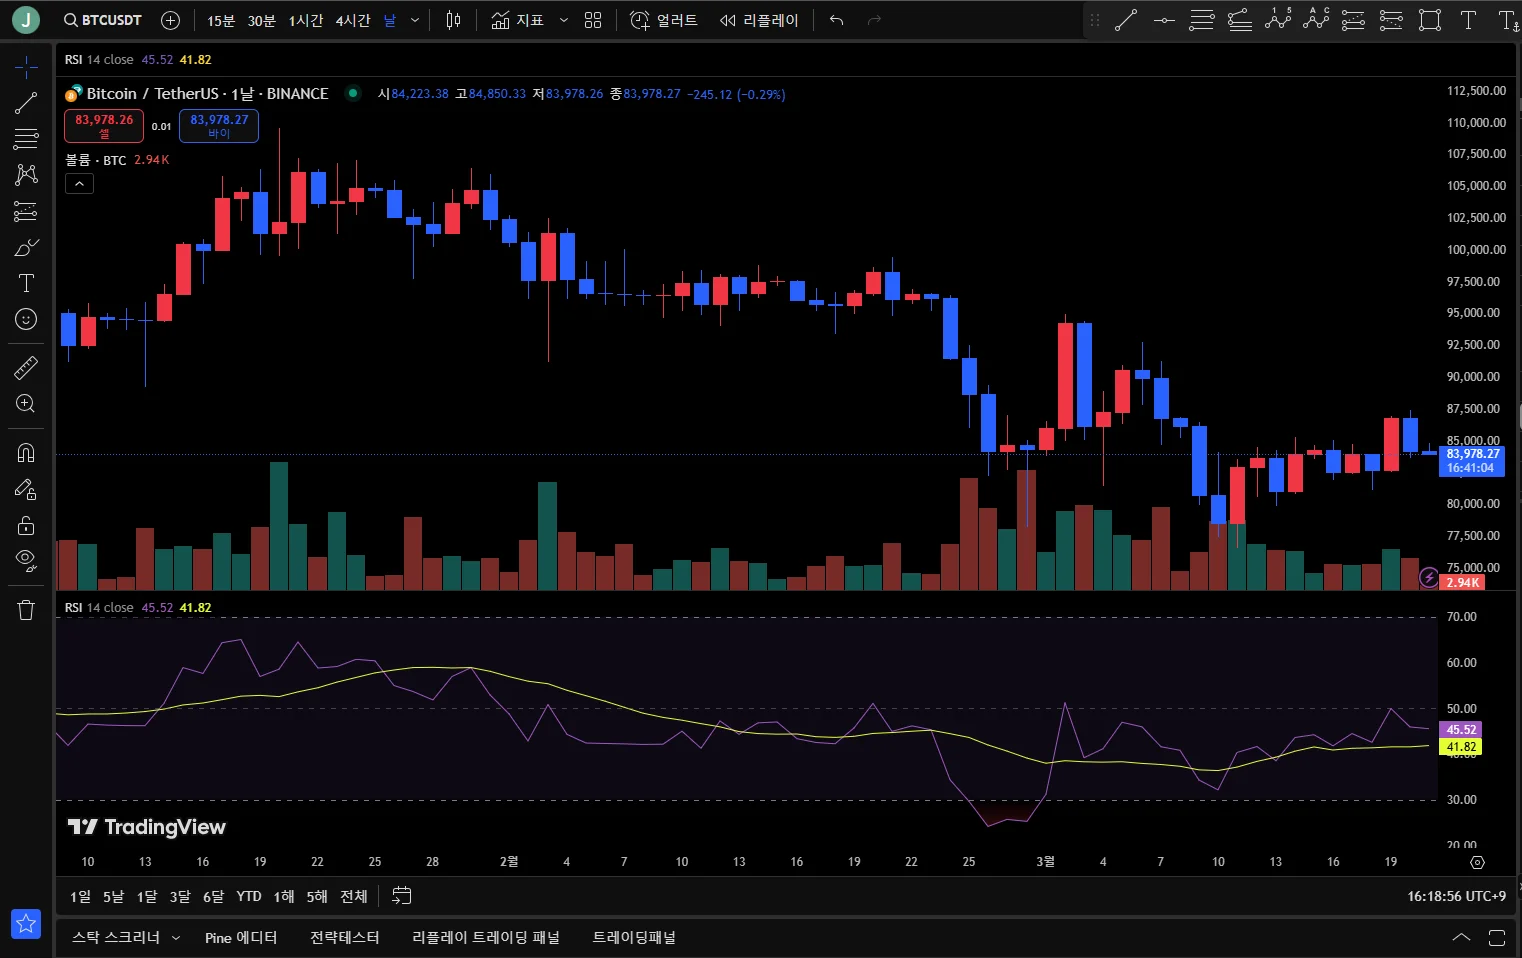Click the BTCUSDT symbol search field

point(103,20)
